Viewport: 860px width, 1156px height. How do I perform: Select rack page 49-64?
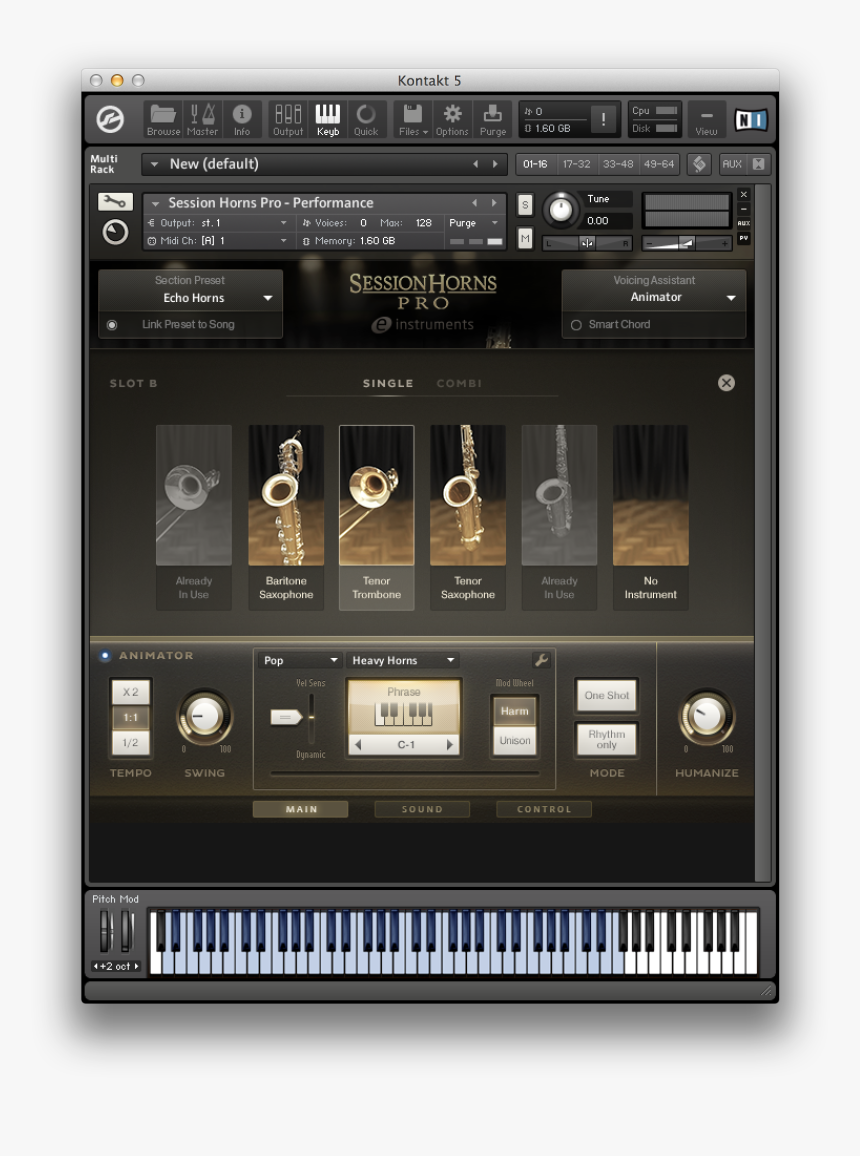[x=659, y=164]
